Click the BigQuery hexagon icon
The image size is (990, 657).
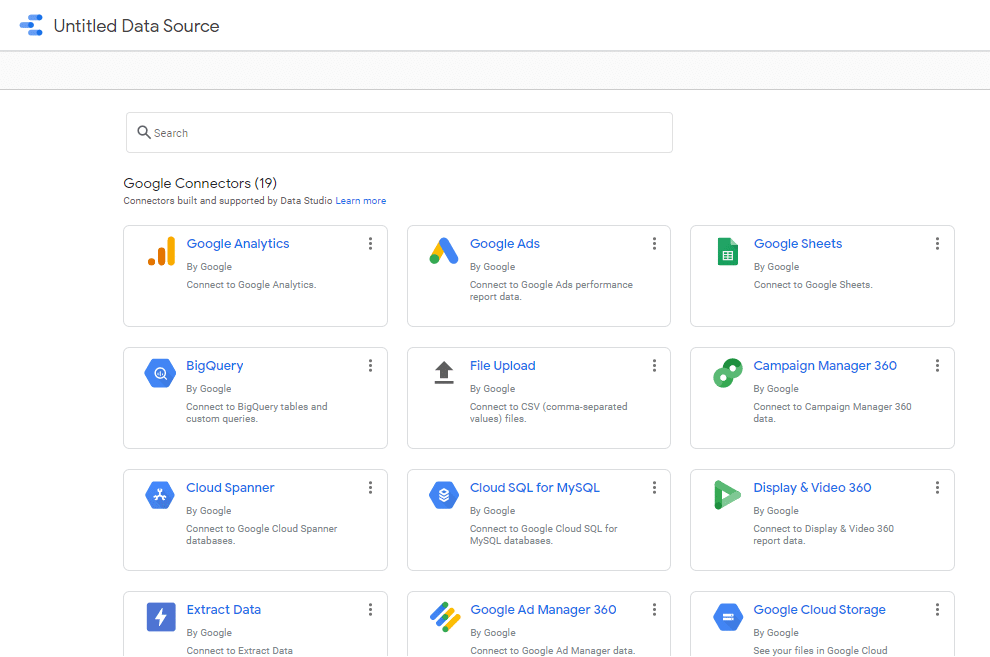pos(160,373)
